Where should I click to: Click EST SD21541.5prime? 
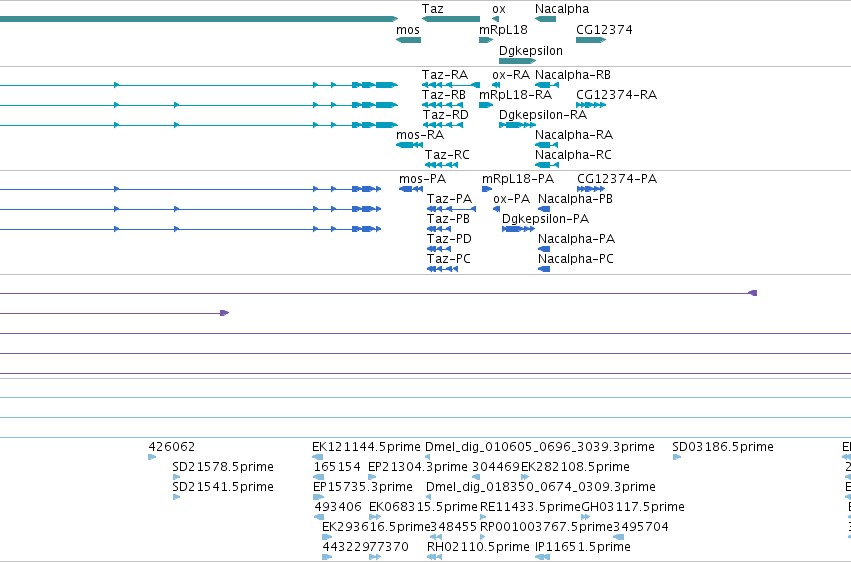coord(223,487)
